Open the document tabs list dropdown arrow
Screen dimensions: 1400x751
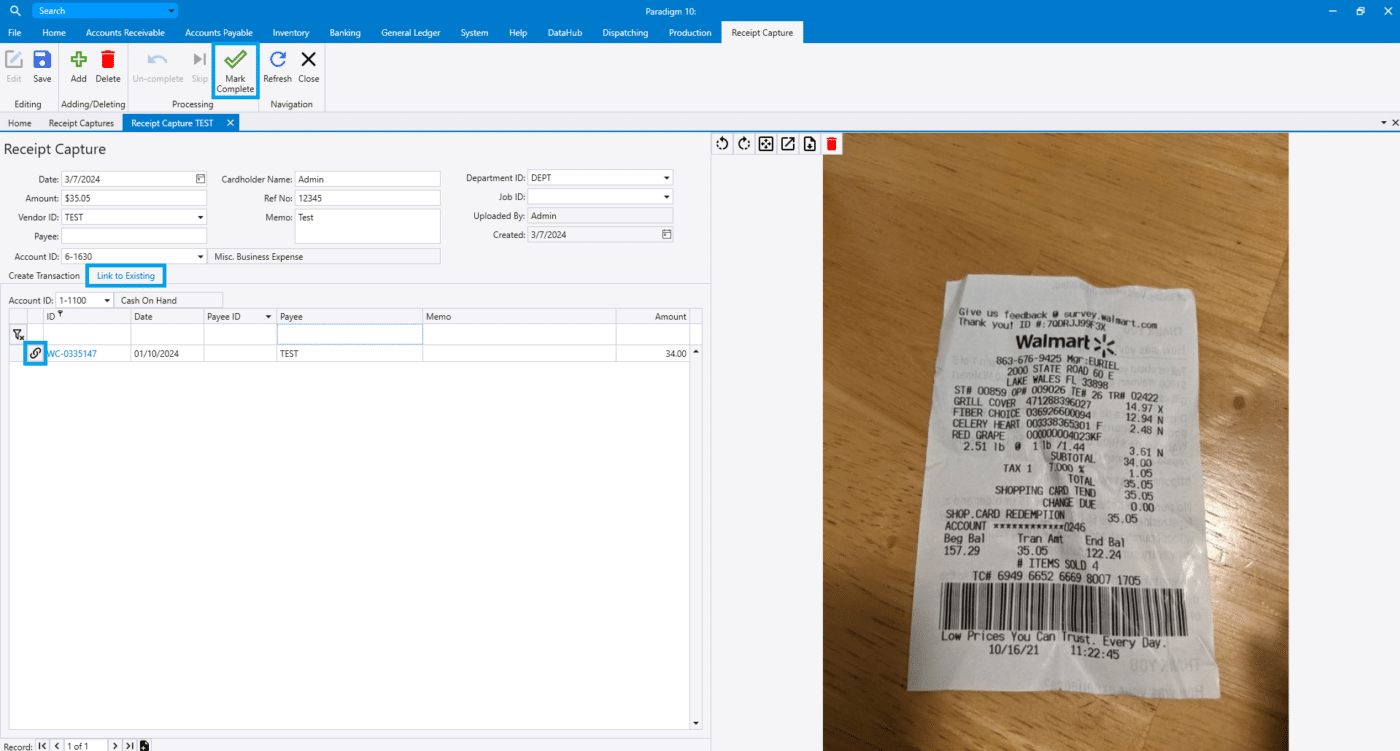click(1383, 122)
